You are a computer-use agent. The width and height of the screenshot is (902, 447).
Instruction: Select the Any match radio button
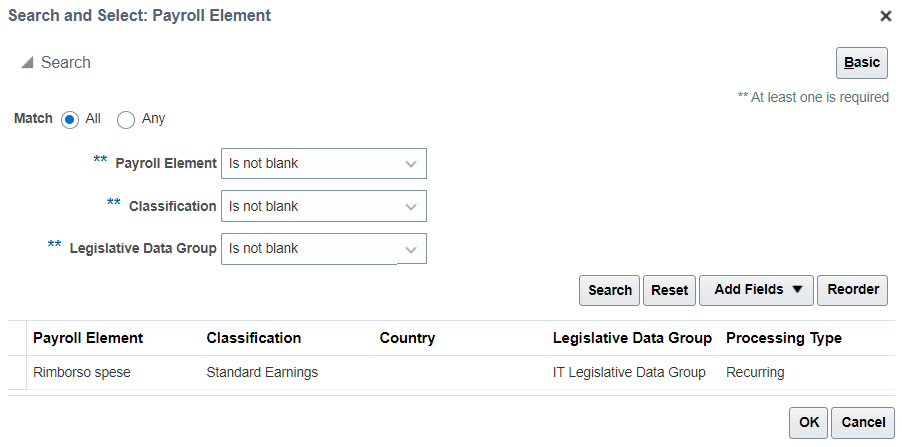coord(126,120)
